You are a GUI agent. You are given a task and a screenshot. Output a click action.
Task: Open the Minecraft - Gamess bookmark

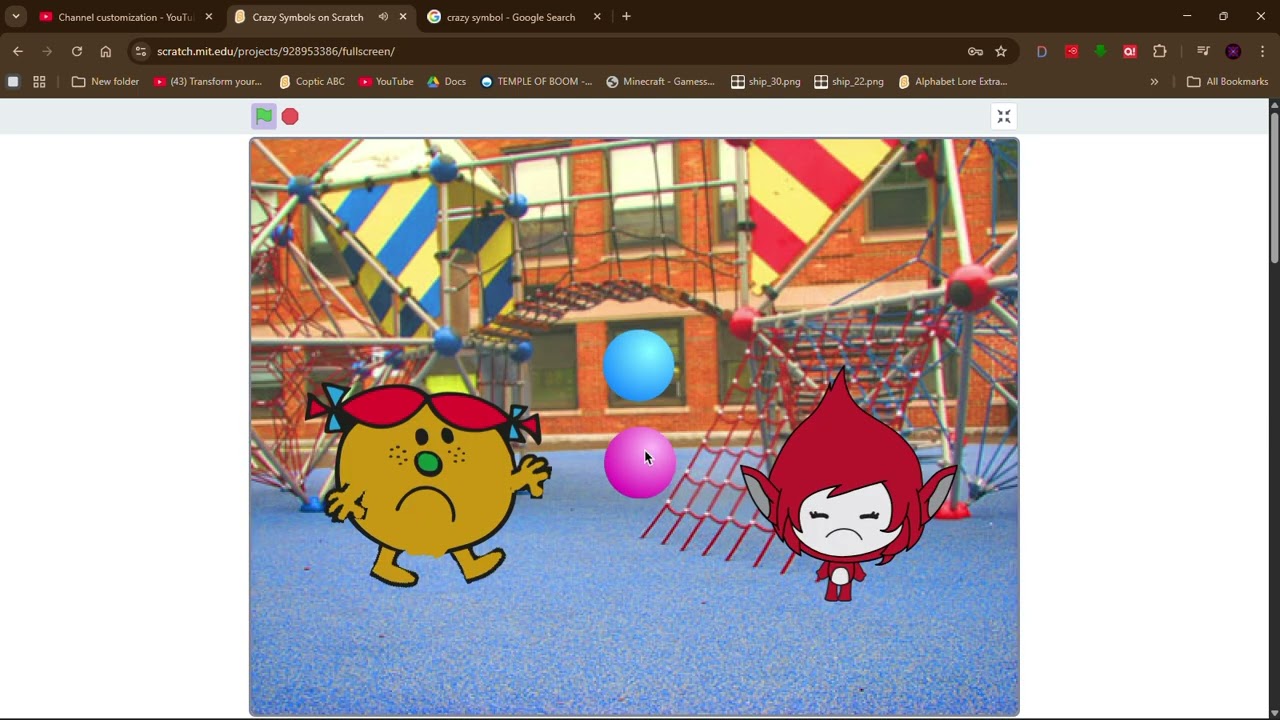pos(660,82)
